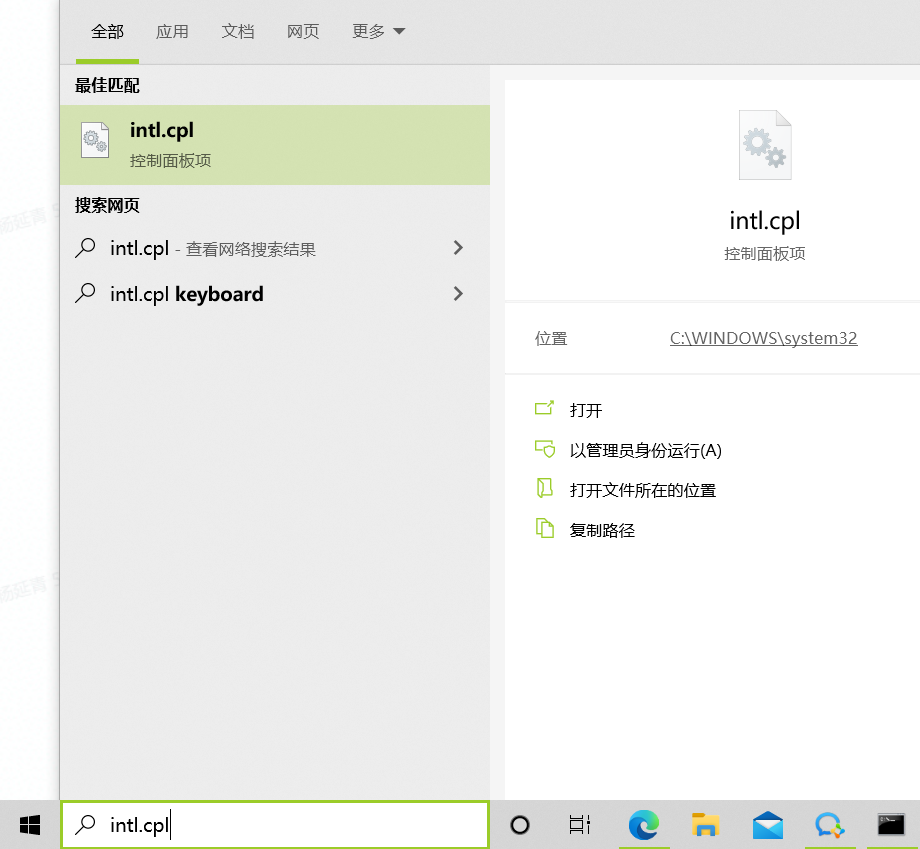
Task: Open Cortana circle icon in taskbar
Action: tap(520, 825)
